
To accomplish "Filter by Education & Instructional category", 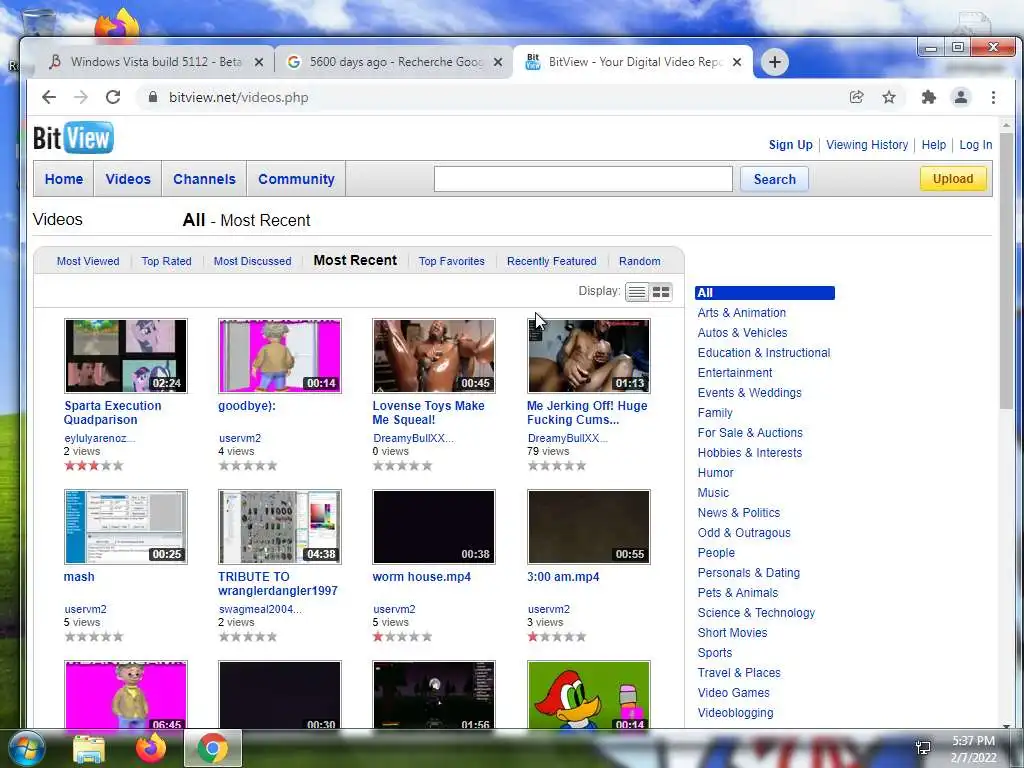I will point(763,353).
